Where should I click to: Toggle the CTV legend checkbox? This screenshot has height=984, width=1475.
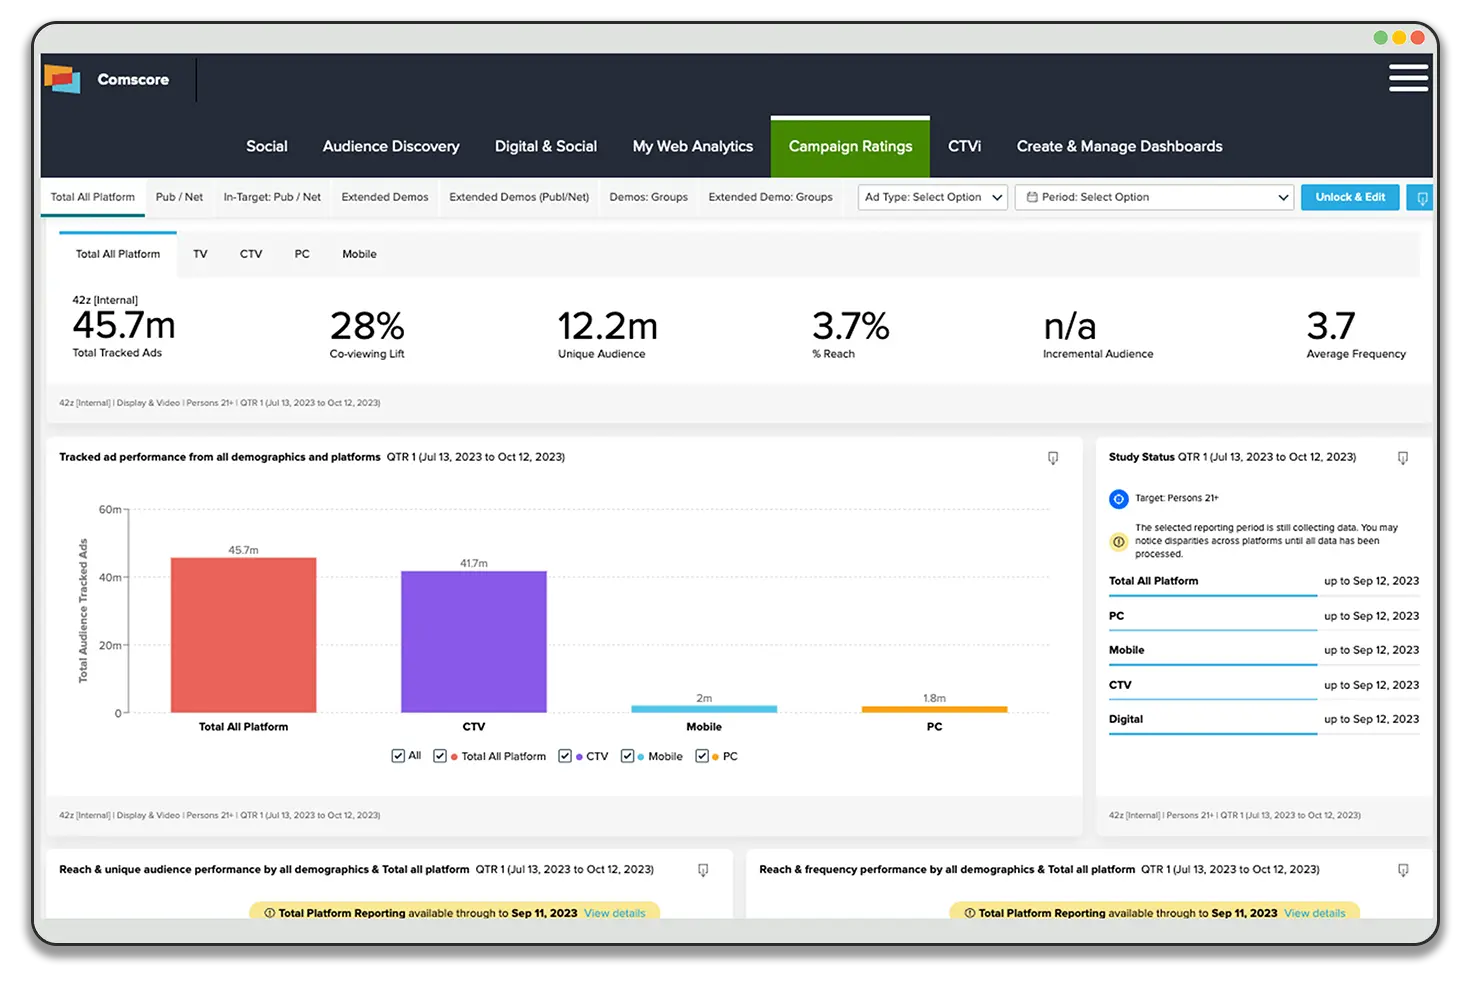[x=565, y=756]
